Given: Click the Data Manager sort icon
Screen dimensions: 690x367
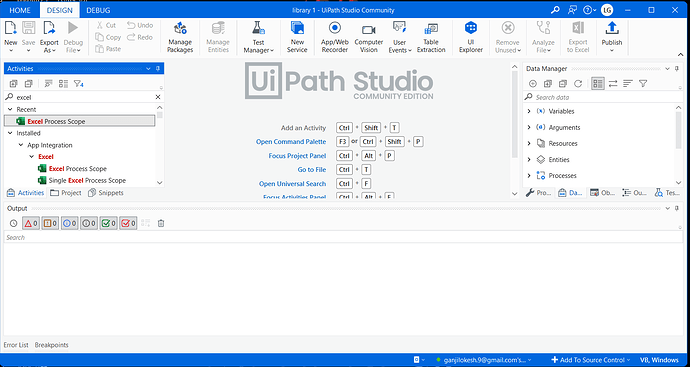Looking at the screenshot, I should (x=628, y=84).
